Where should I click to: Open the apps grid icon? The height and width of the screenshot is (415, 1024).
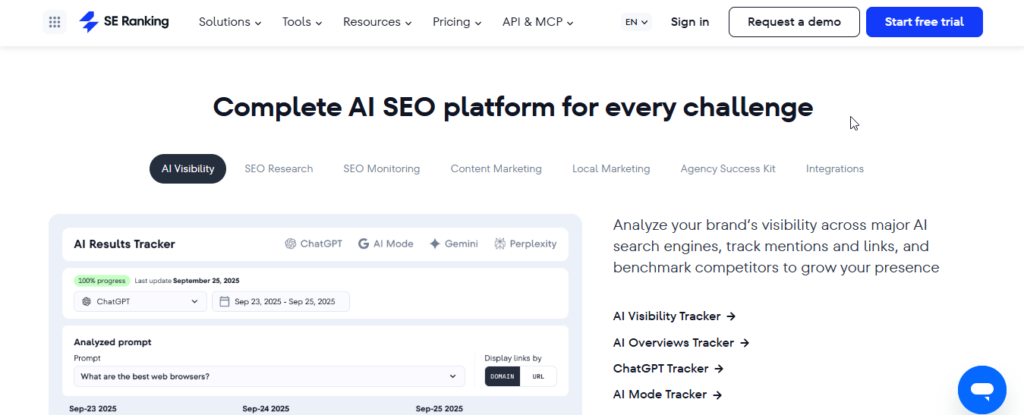coord(54,22)
